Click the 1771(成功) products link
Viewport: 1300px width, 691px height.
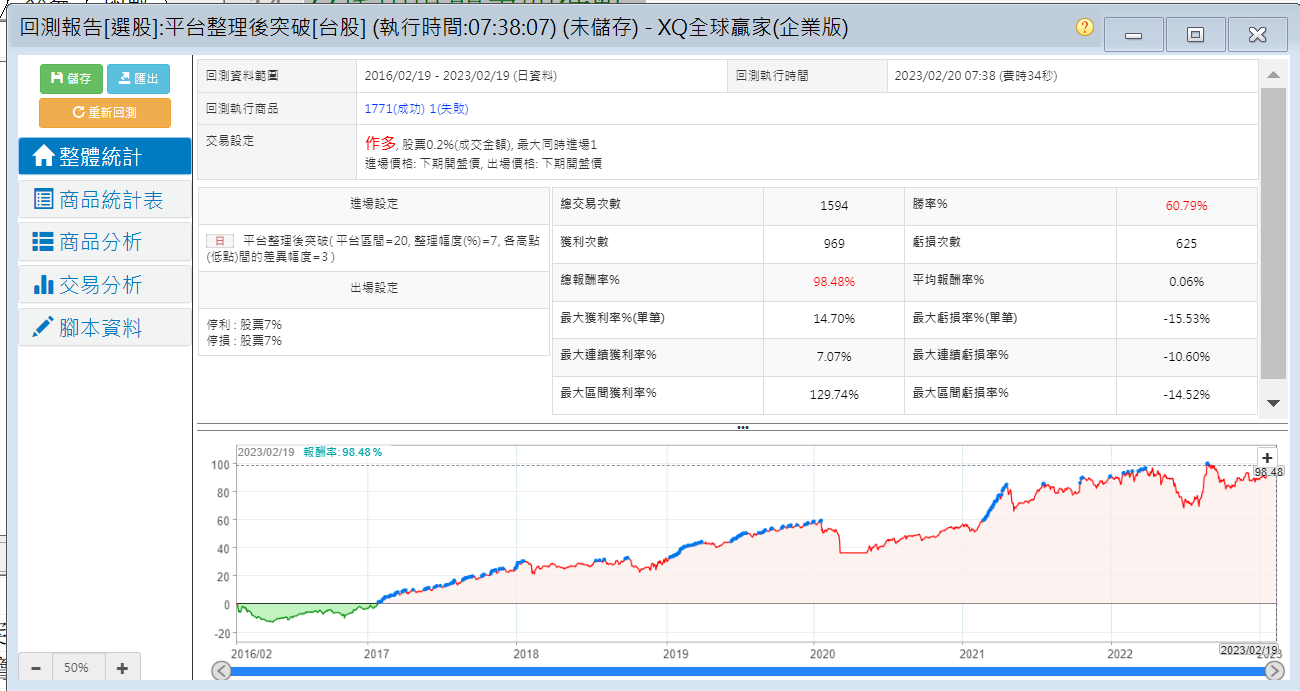click(x=394, y=109)
